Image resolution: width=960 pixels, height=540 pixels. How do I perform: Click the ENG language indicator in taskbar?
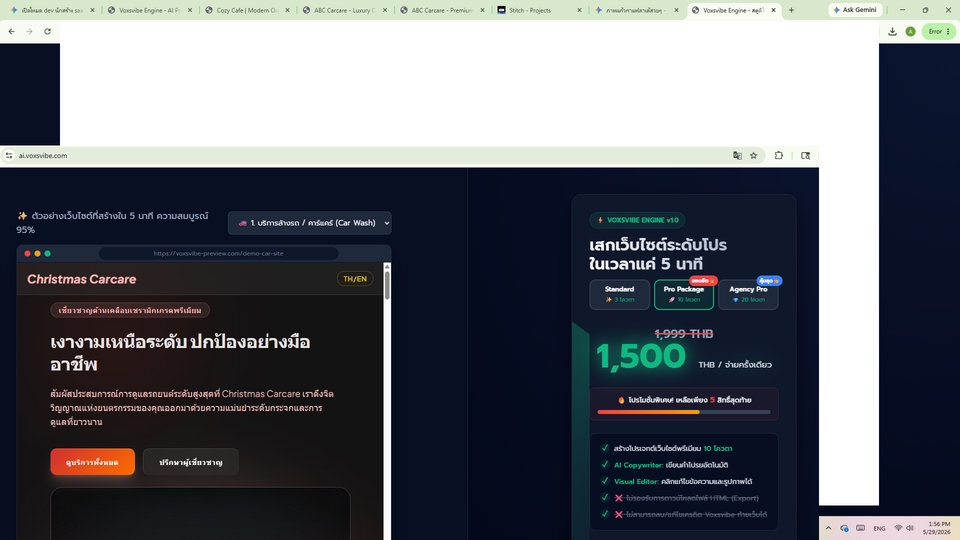[x=879, y=528]
